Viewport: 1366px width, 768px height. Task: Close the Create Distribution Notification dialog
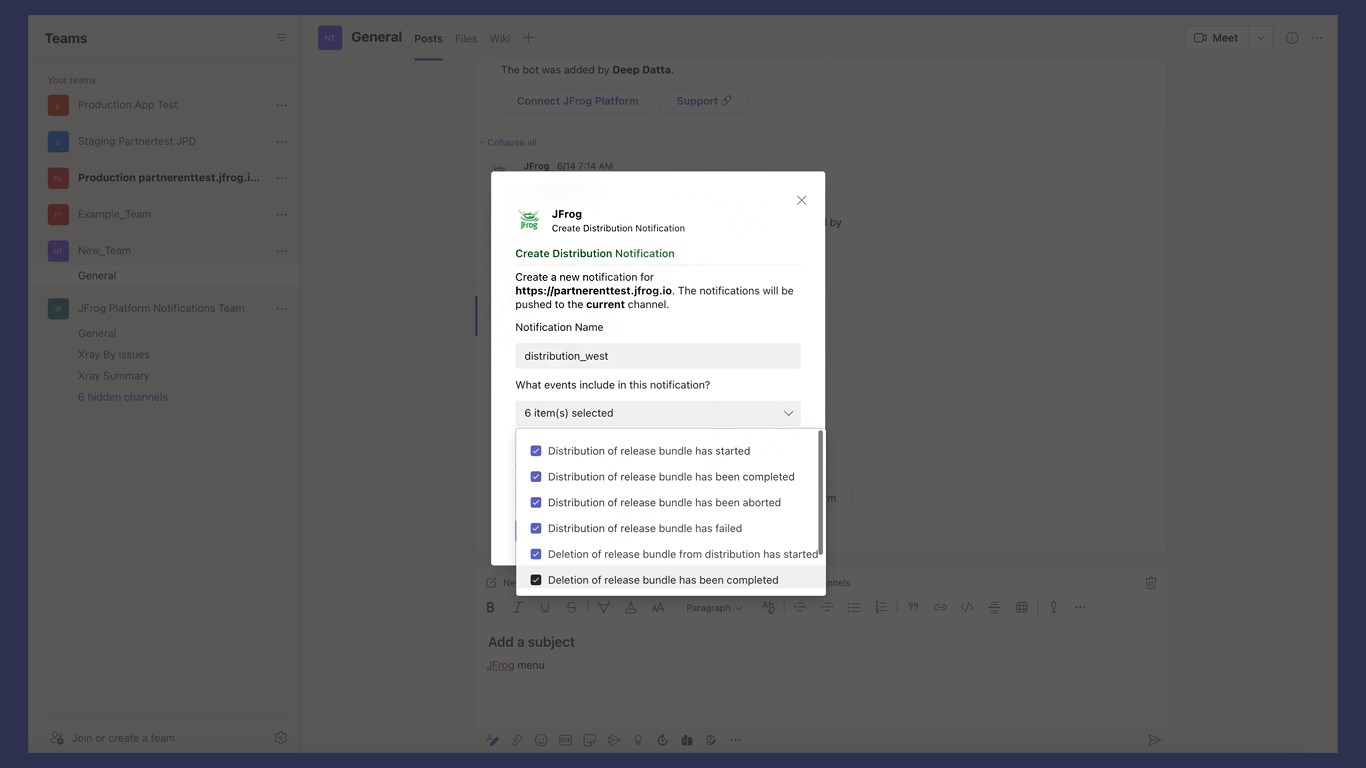801,200
